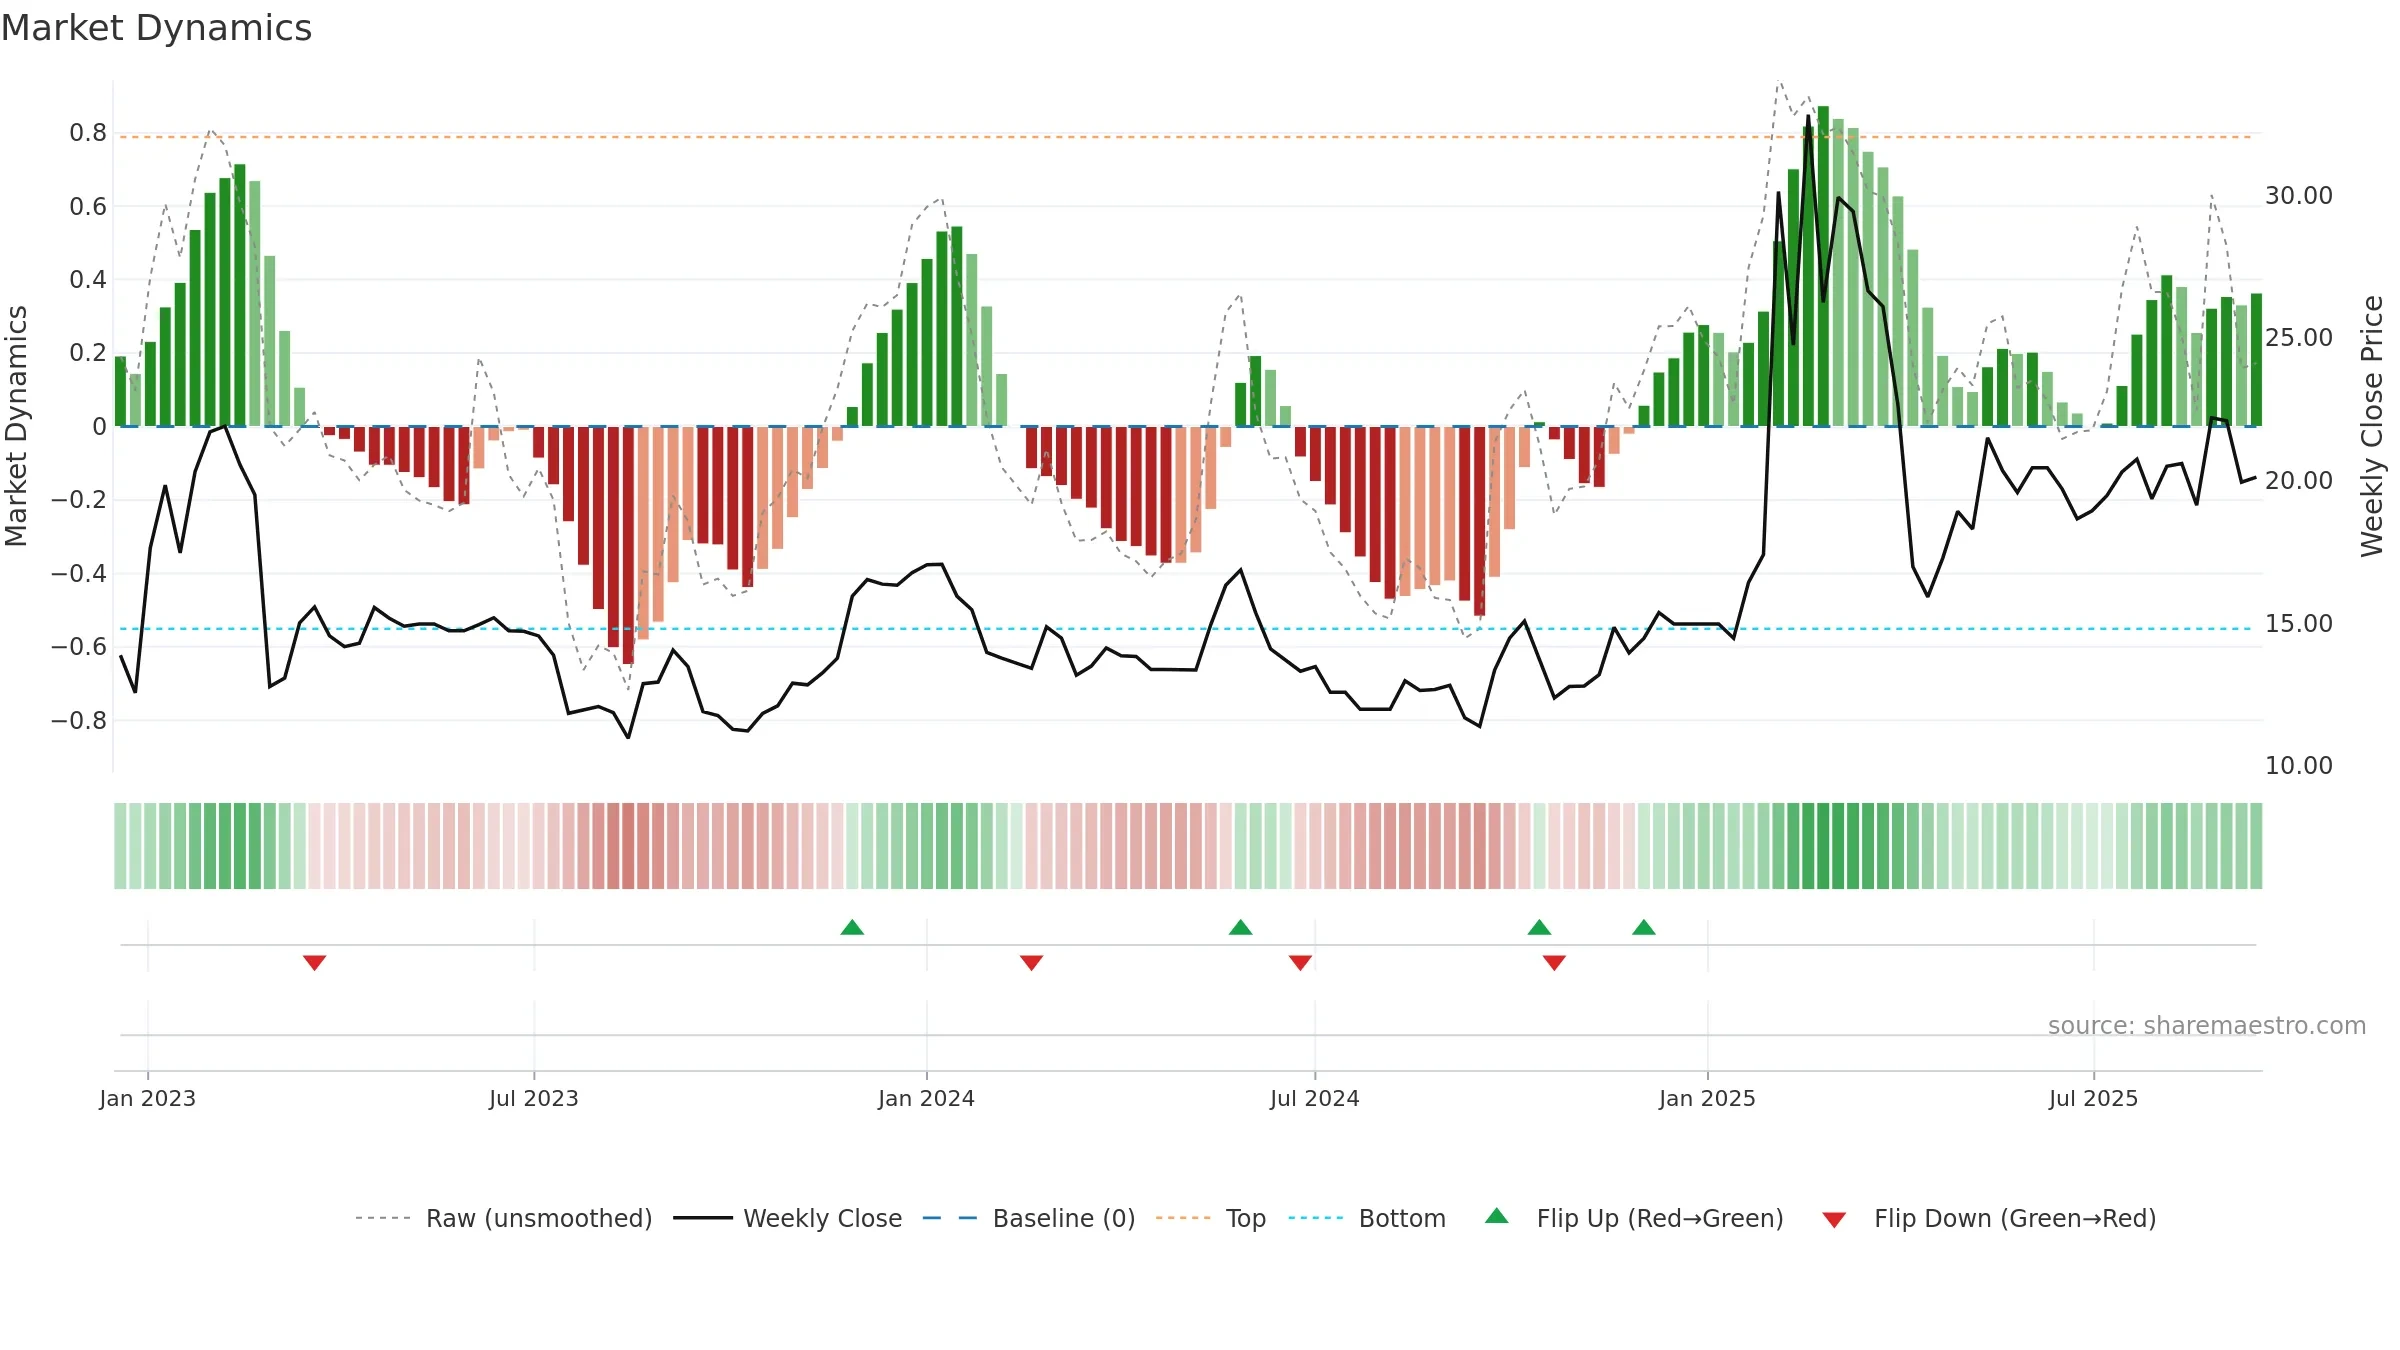Select the red flip-down marker after Jan 2024

coord(1031,963)
